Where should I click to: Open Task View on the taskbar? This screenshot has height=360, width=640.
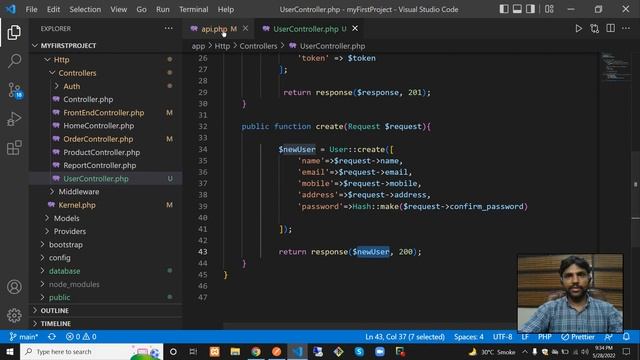coord(193,351)
